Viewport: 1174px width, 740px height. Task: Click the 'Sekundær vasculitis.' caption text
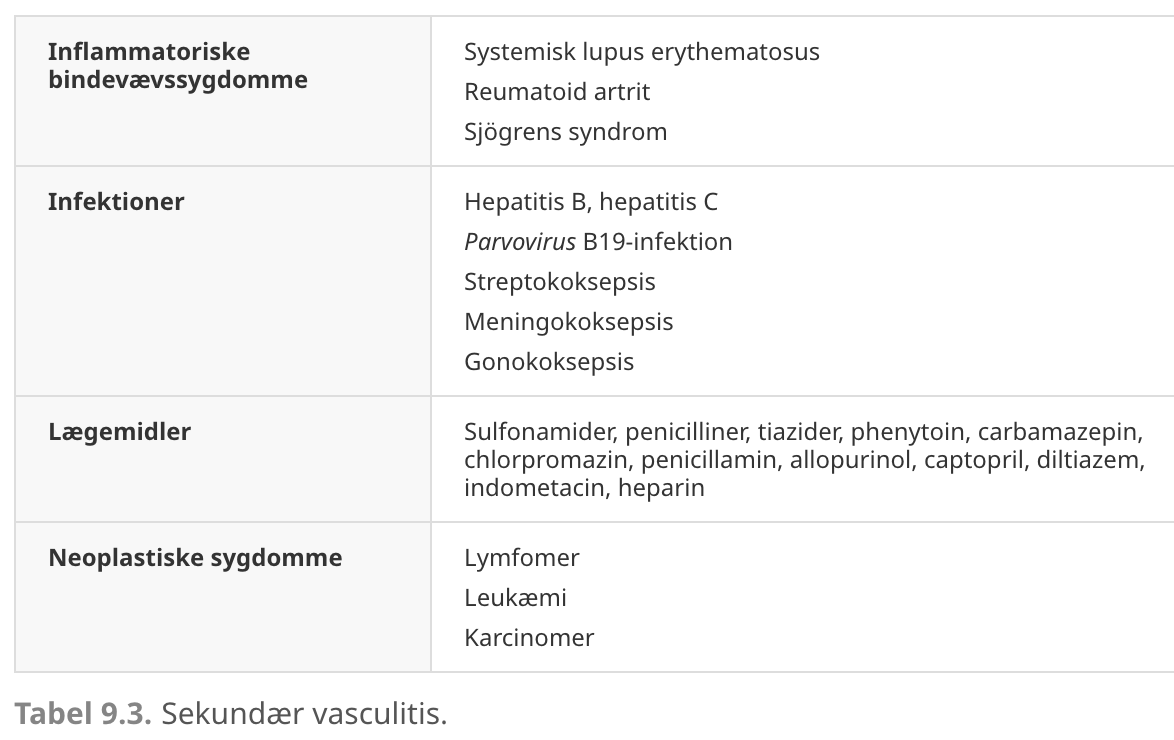coord(304,714)
